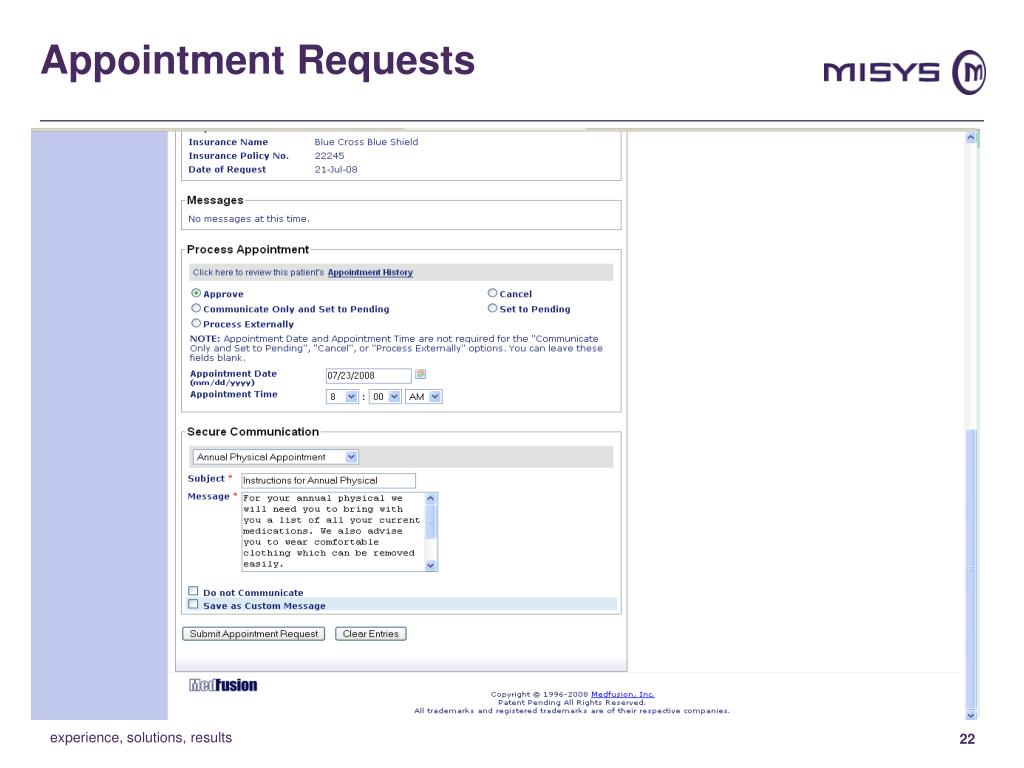Click the page scrollbar up arrow
This screenshot has width=1024, height=768.
(970, 138)
